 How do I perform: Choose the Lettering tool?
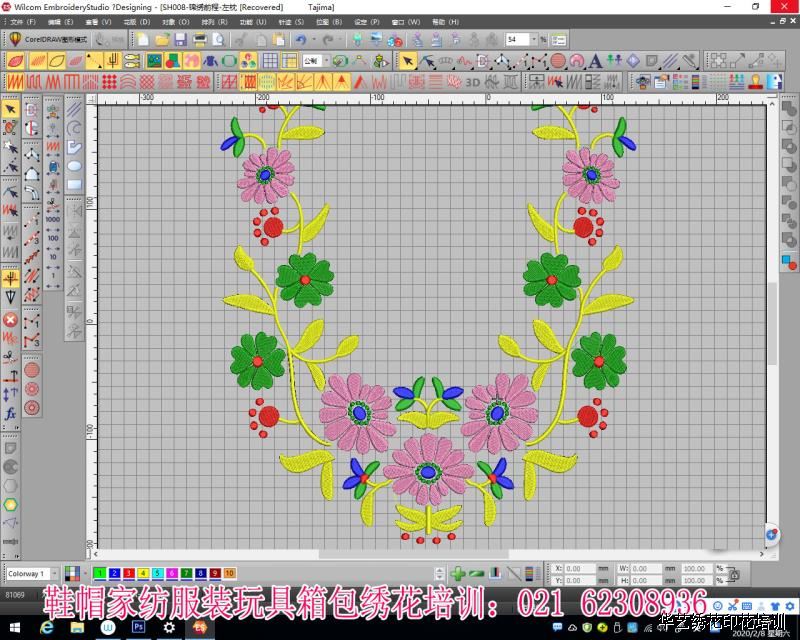(x=595, y=61)
